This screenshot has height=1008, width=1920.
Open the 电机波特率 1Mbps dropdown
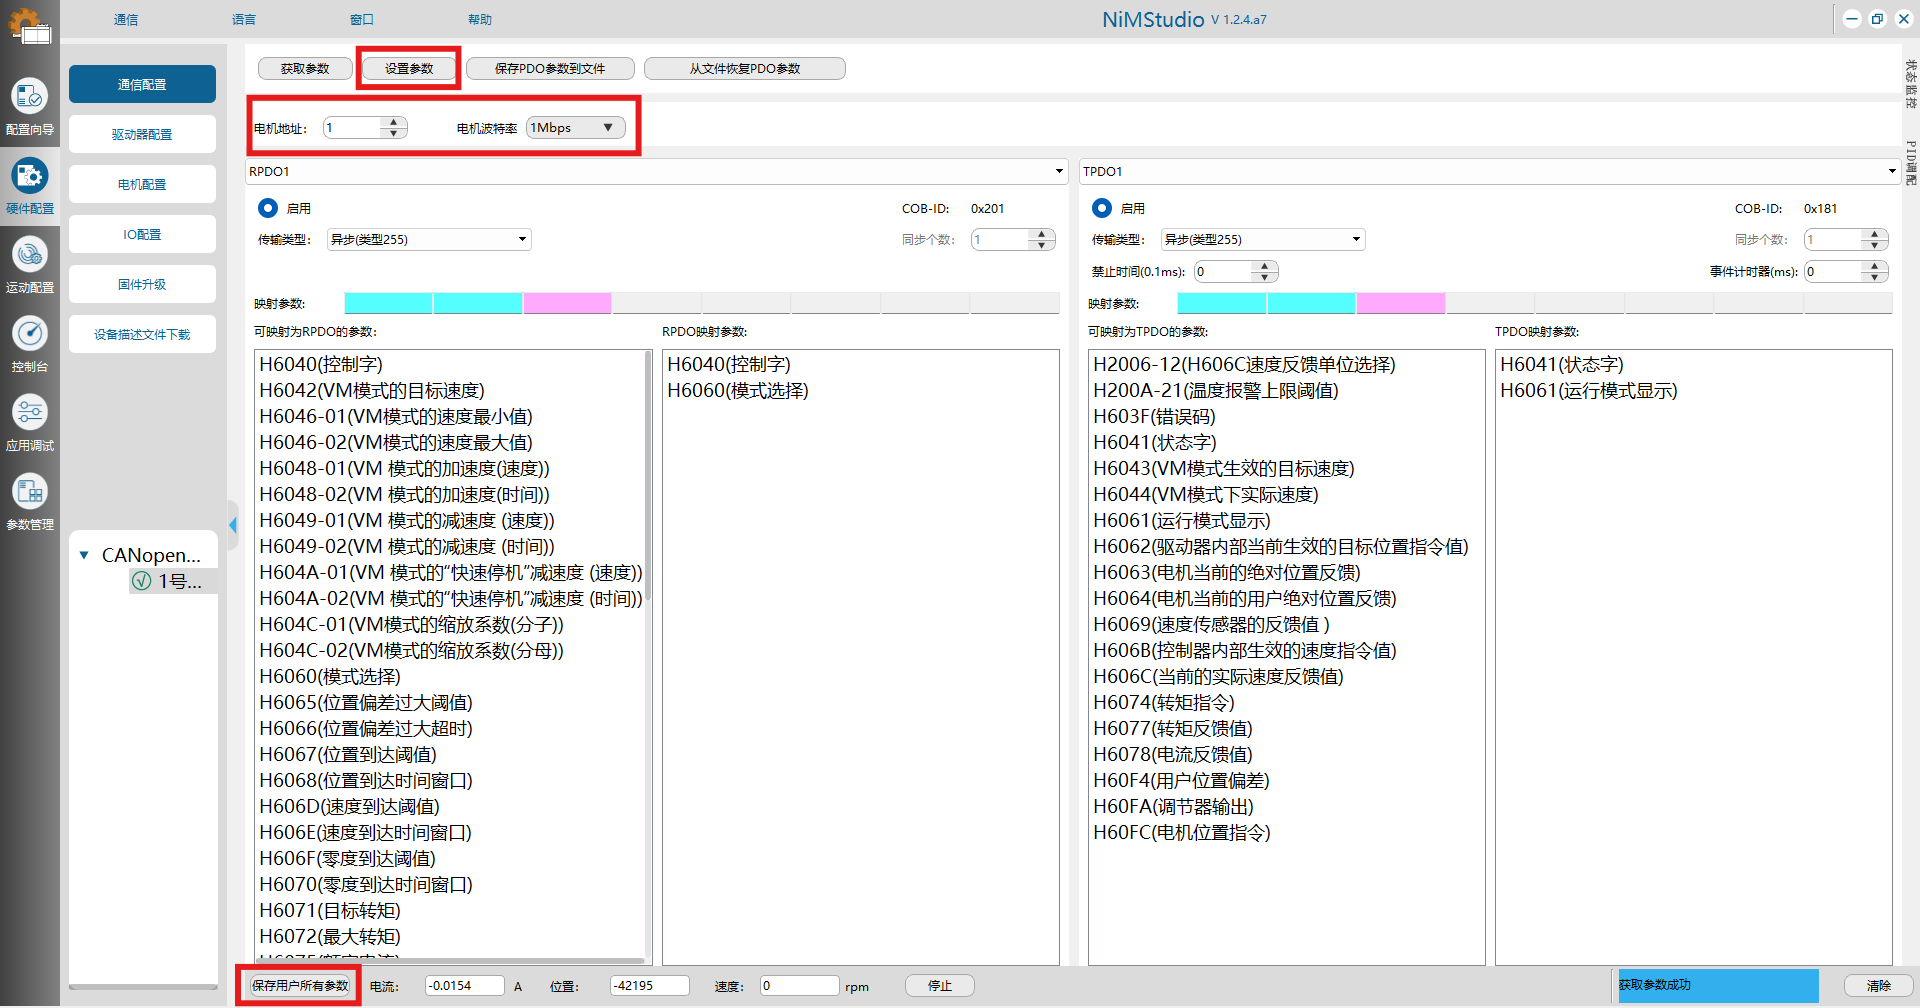575,128
